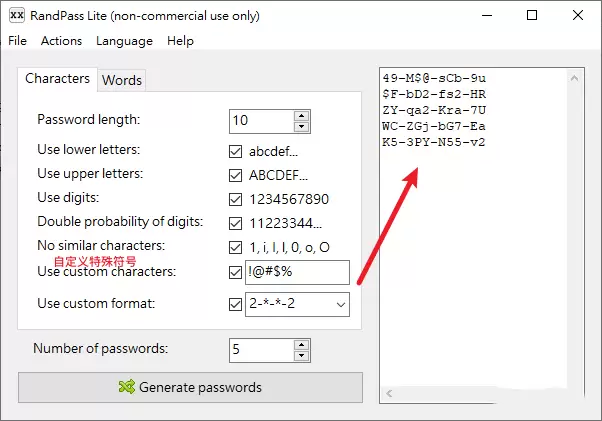Select password 49-M$@-sCb-9u

click(434, 78)
